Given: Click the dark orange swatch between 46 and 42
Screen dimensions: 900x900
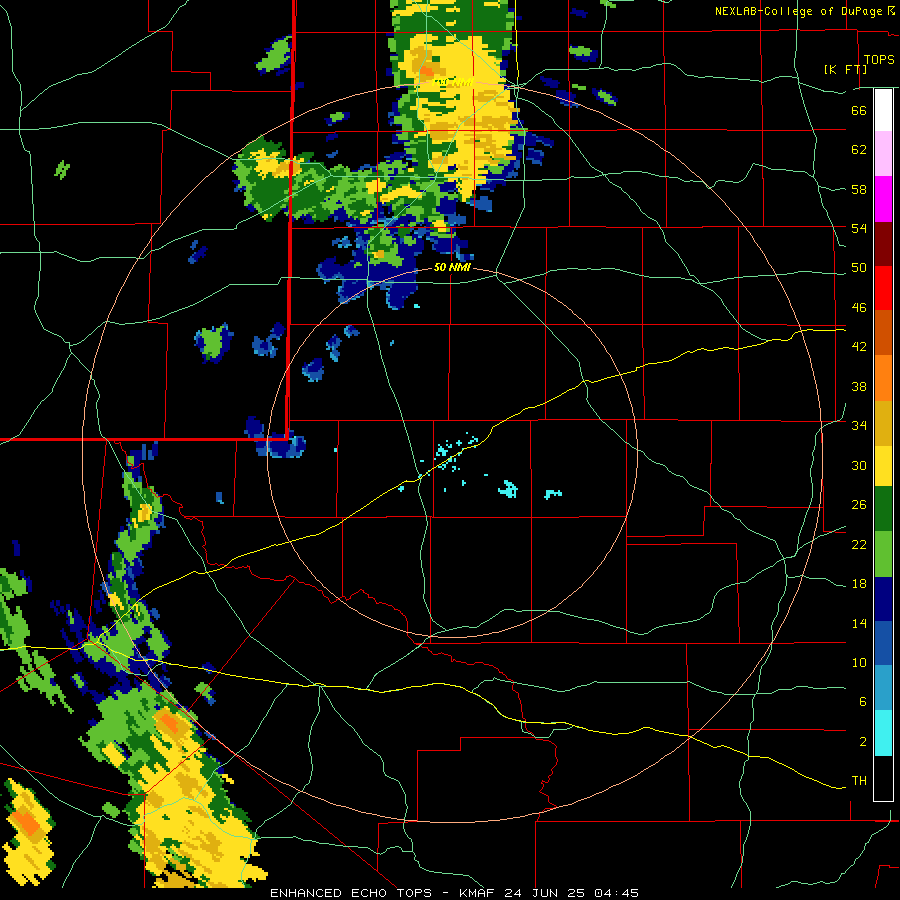Looking at the screenshot, I should (x=883, y=332).
